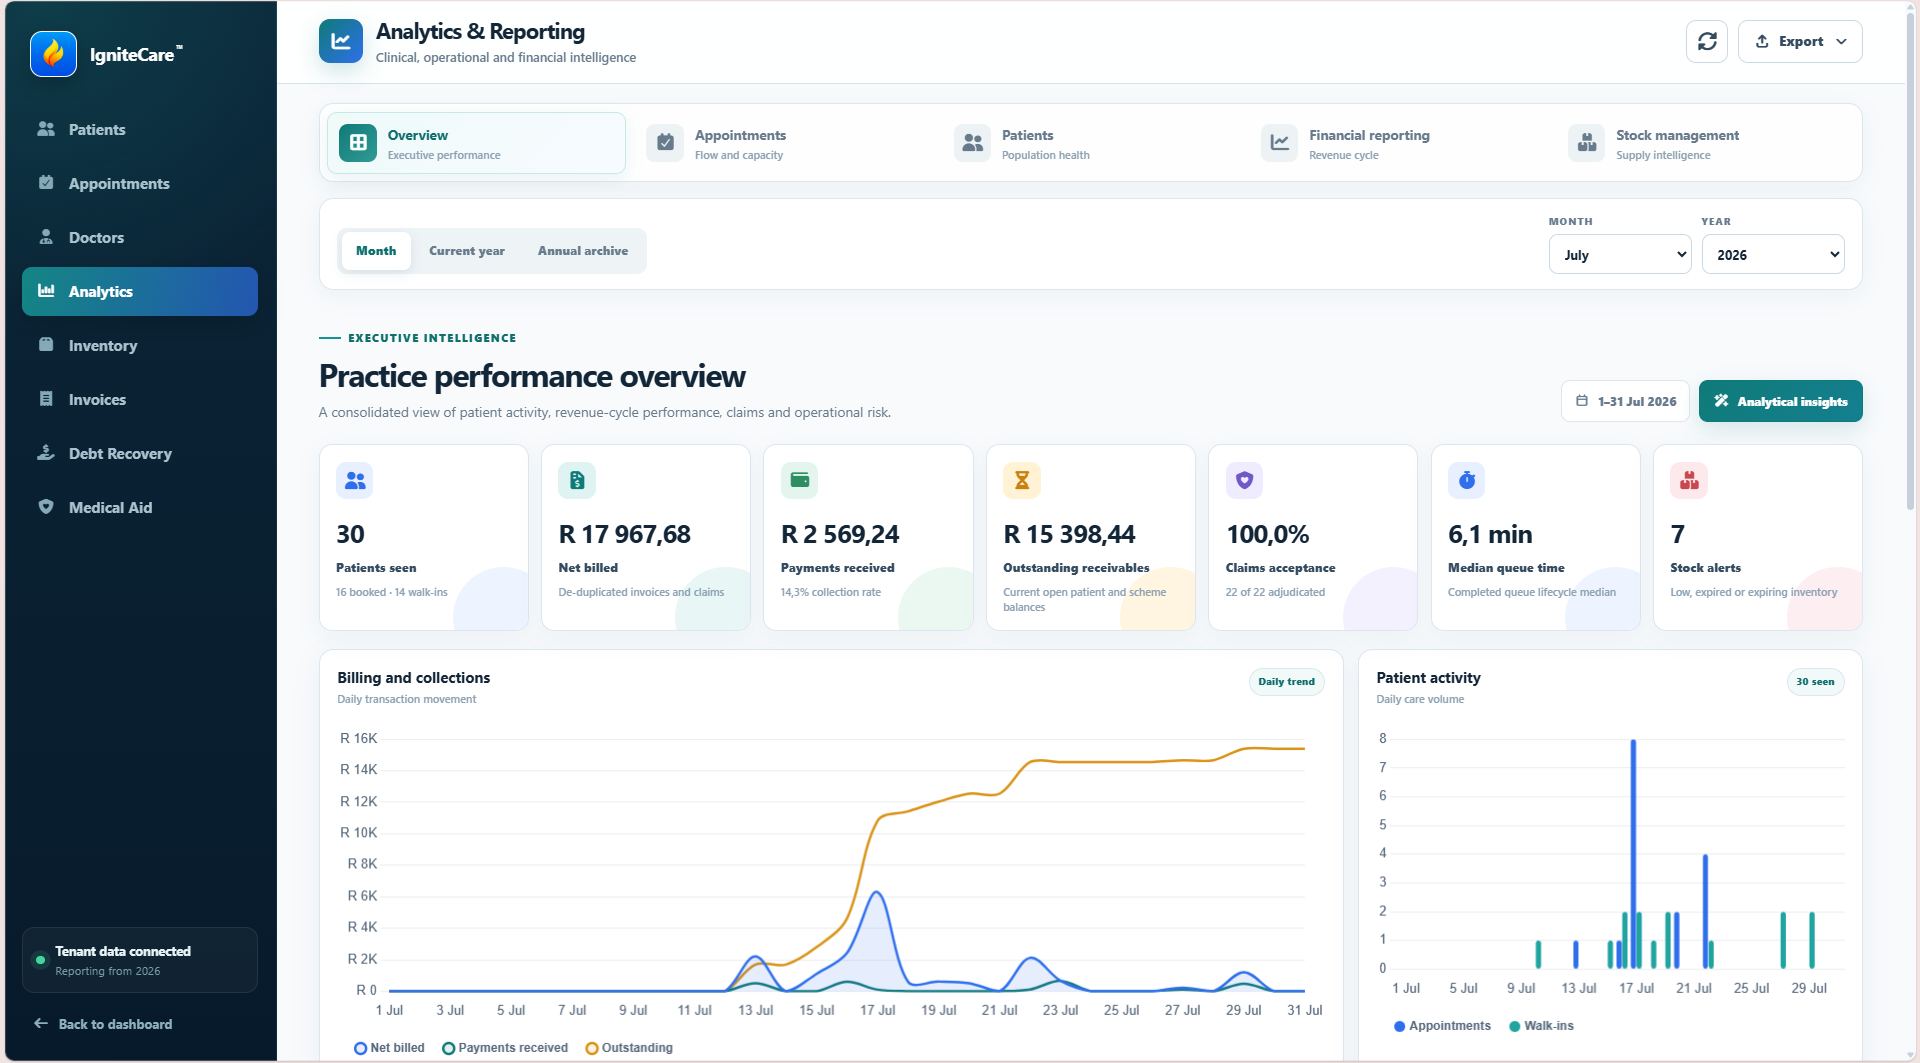Toggle Walk-ins series in Patient activity
The image size is (1920, 1063).
pos(1541,1026)
